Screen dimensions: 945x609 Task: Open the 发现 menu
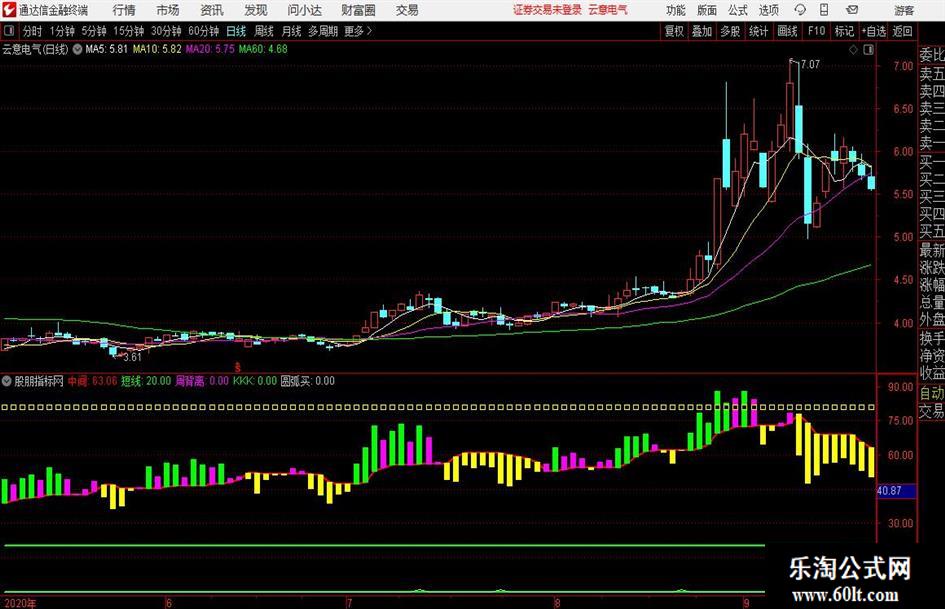coord(256,10)
